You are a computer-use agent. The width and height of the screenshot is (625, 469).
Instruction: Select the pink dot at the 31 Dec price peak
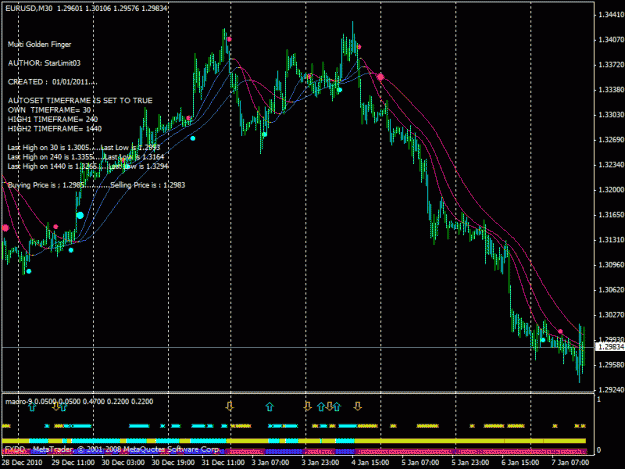pyautogui.click(x=229, y=39)
